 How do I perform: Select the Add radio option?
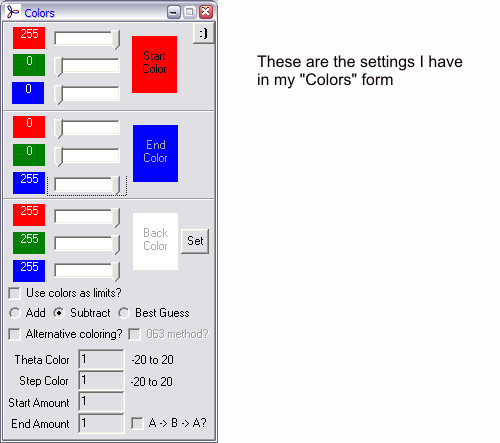point(15,313)
